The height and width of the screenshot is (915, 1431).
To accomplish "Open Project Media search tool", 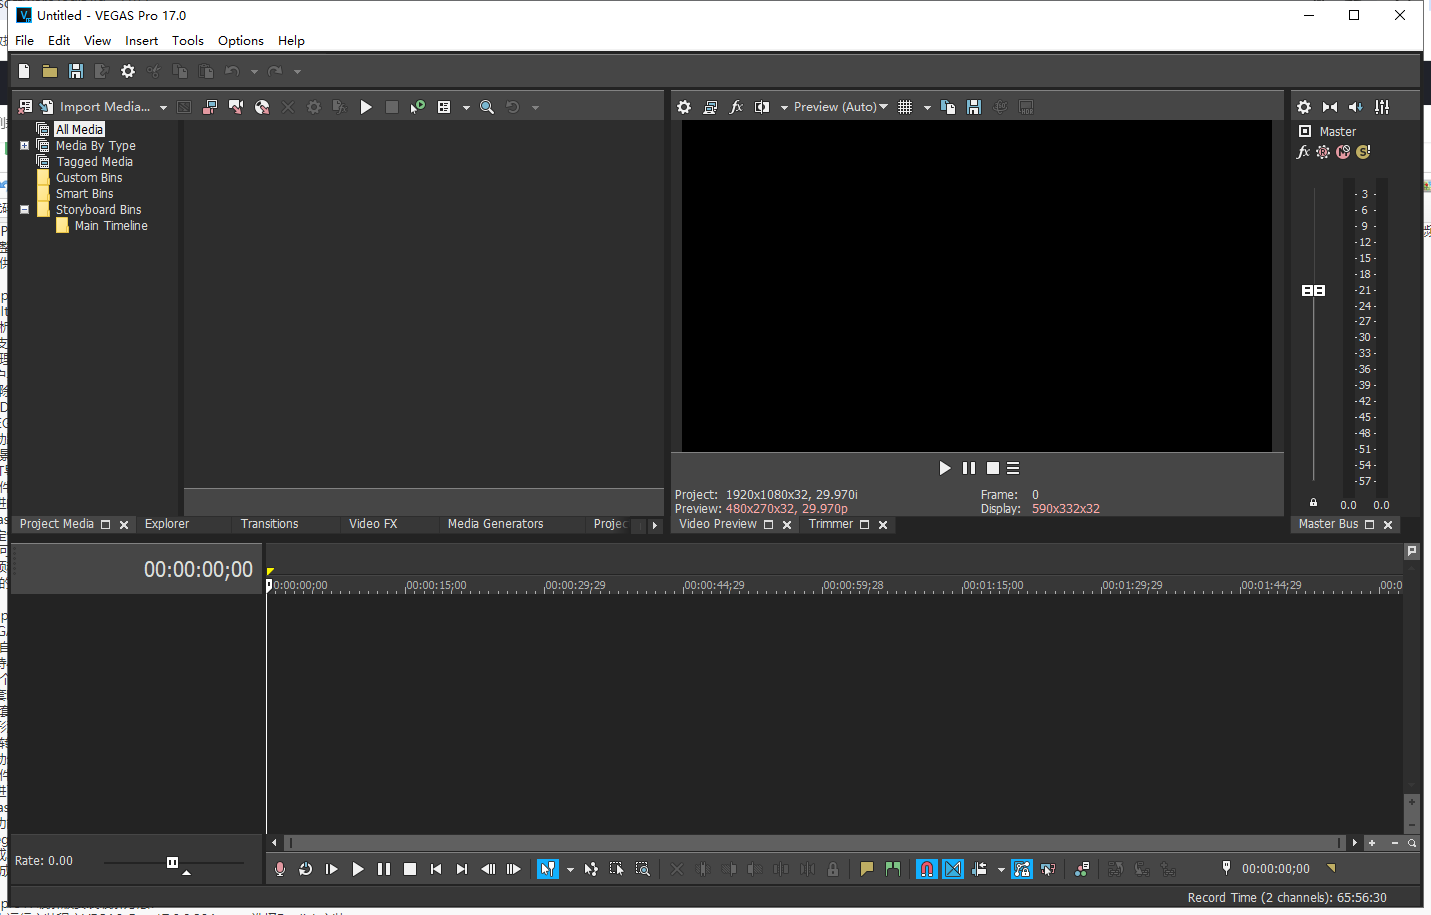I will (x=487, y=107).
